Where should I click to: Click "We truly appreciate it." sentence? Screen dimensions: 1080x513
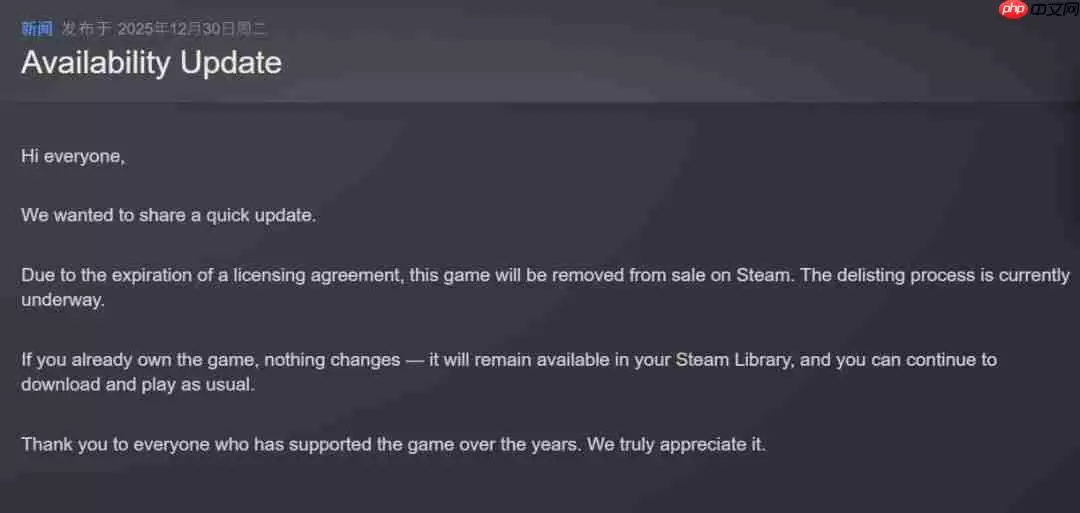[x=676, y=444]
